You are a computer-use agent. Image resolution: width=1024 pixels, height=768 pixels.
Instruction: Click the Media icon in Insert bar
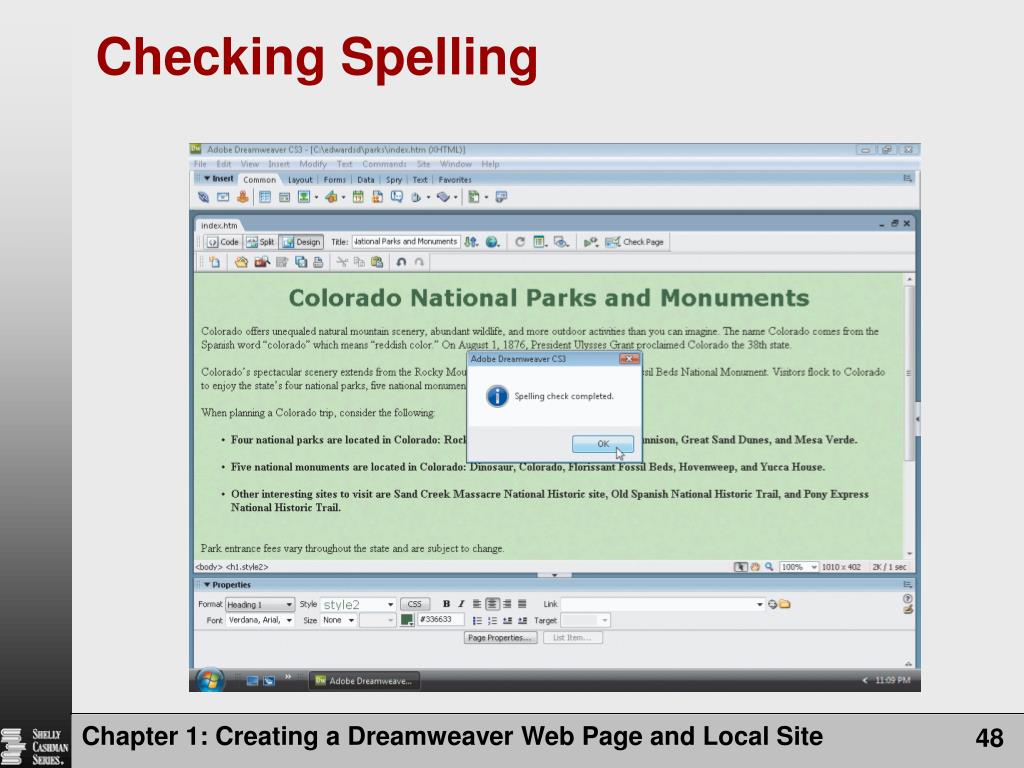click(x=331, y=197)
